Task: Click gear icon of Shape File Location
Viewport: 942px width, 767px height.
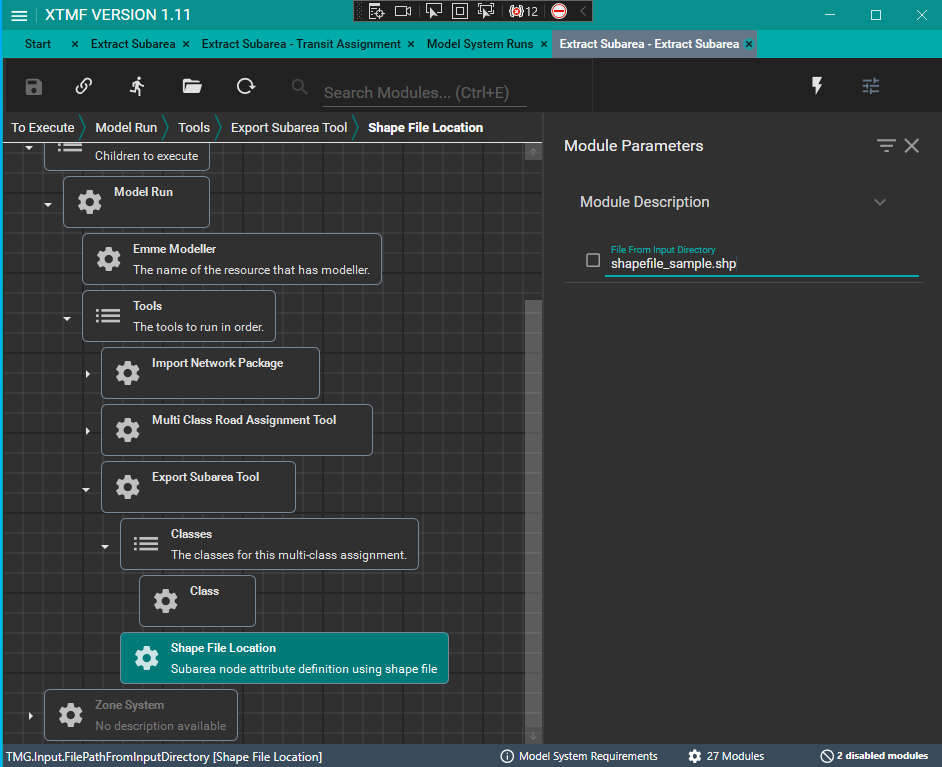Action: [x=147, y=658]
